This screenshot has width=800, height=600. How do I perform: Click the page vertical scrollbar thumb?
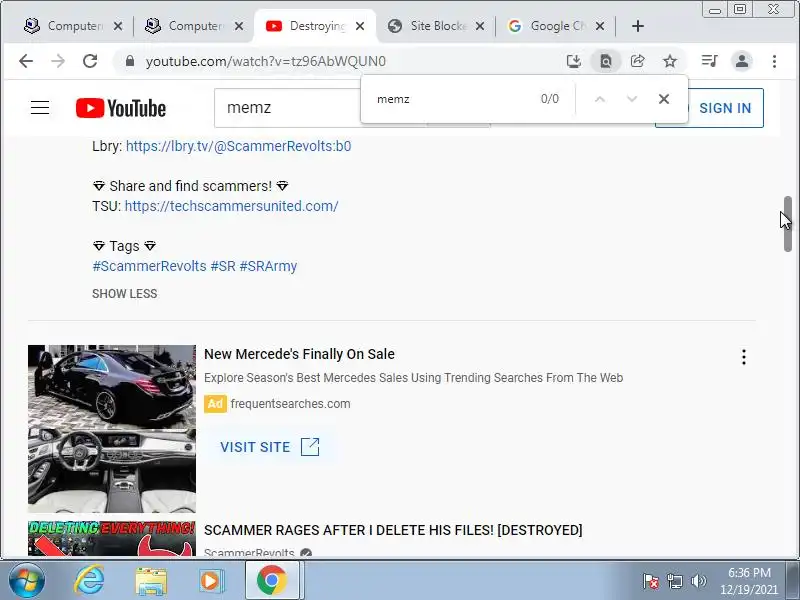point(788,223)
